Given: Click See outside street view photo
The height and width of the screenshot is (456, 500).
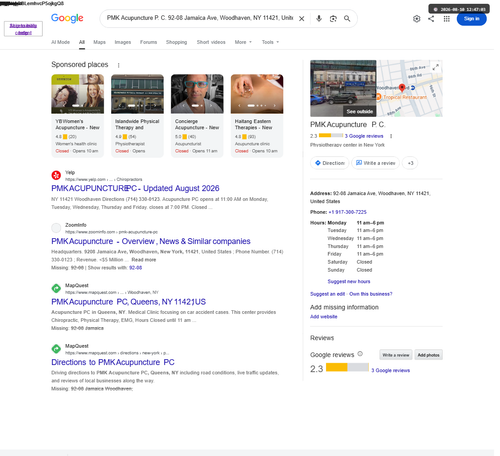Looking at the screenshot, I should [x=343, y=88].
